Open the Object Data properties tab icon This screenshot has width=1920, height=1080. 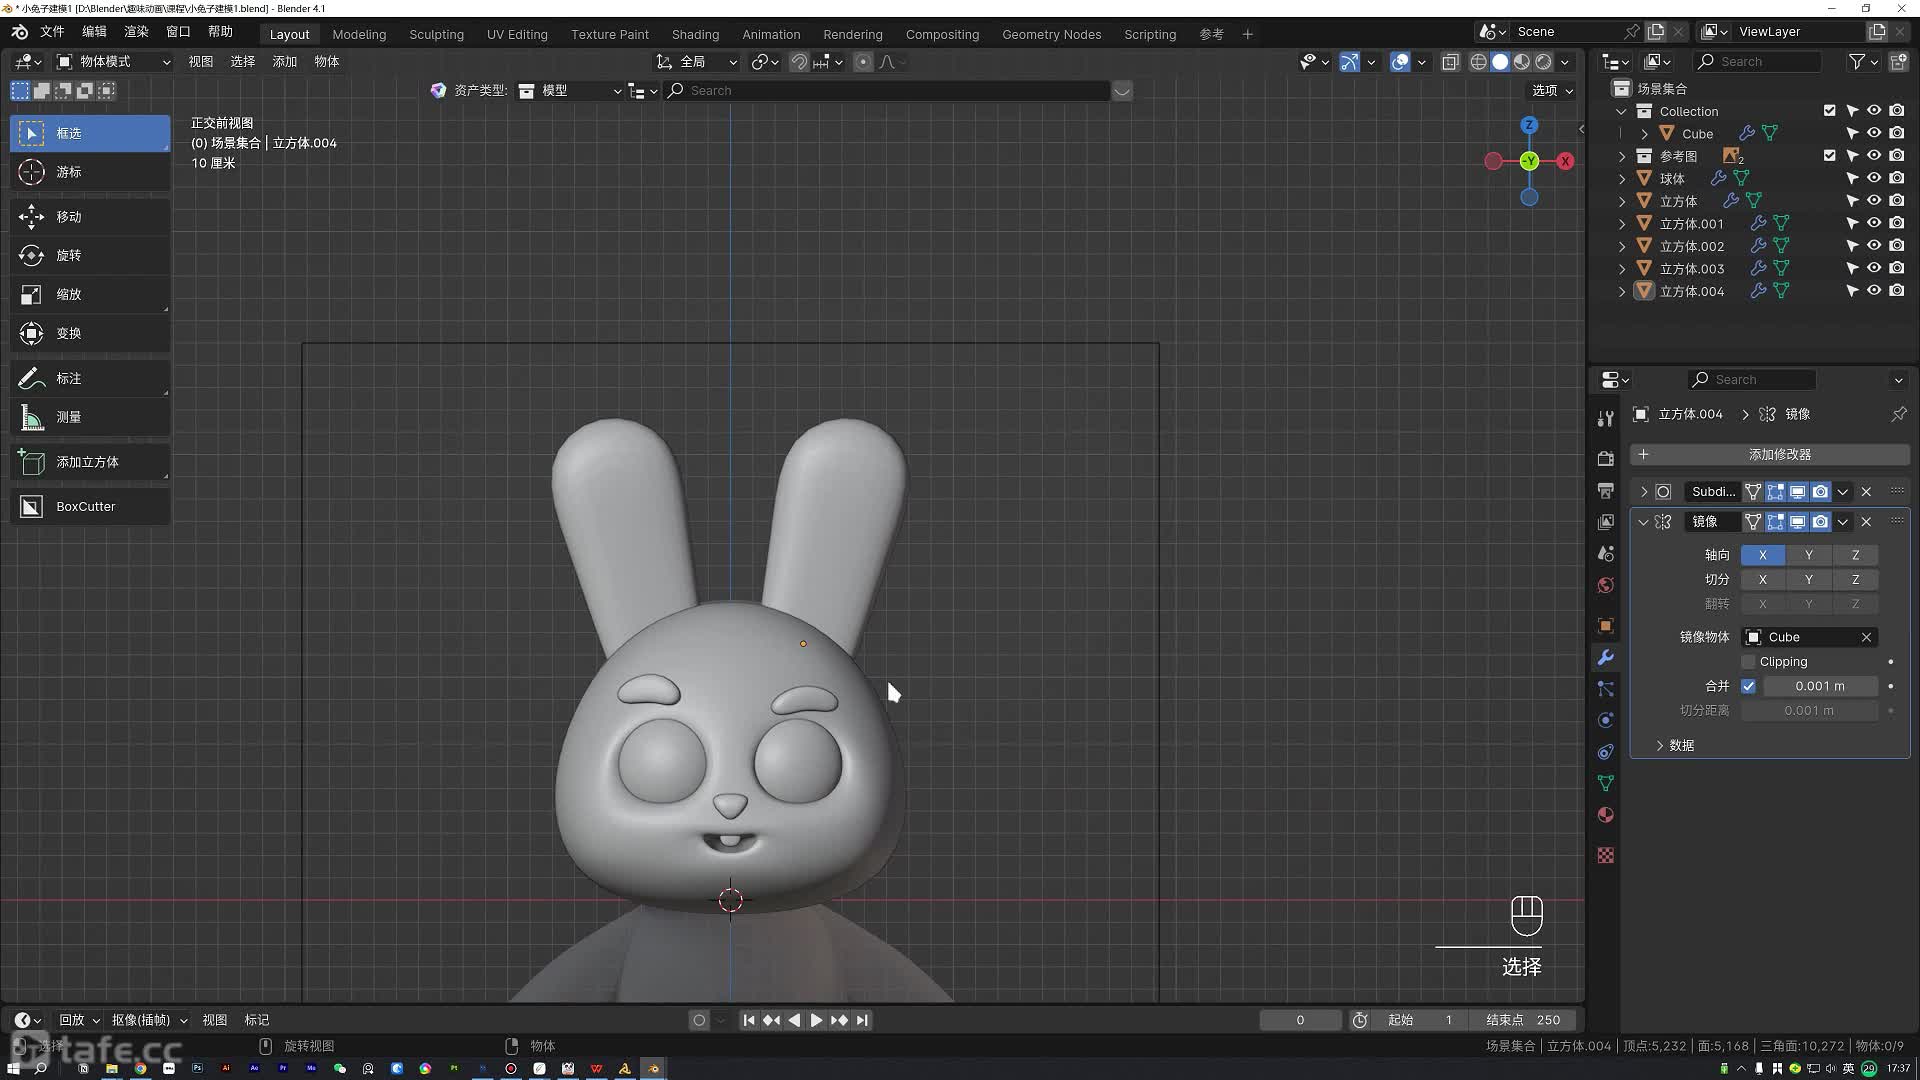1605,783
